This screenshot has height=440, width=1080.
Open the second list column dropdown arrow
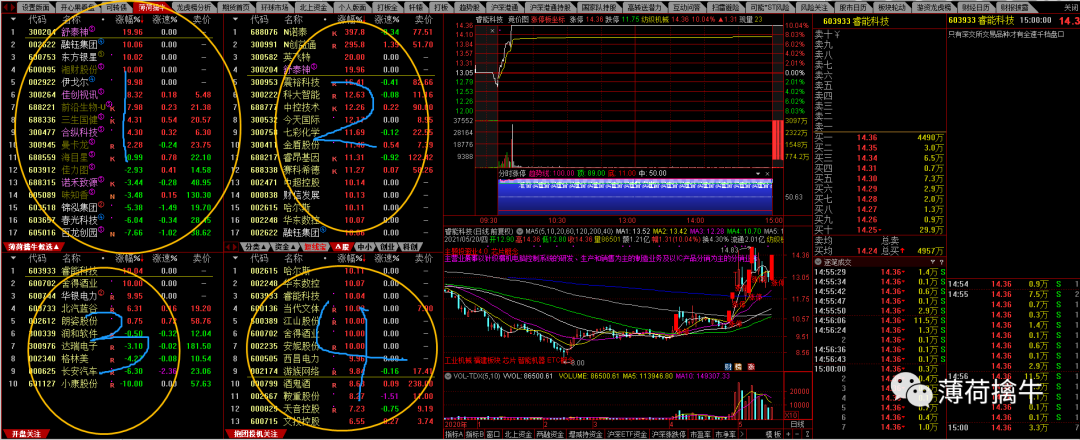tap(234, 19)
